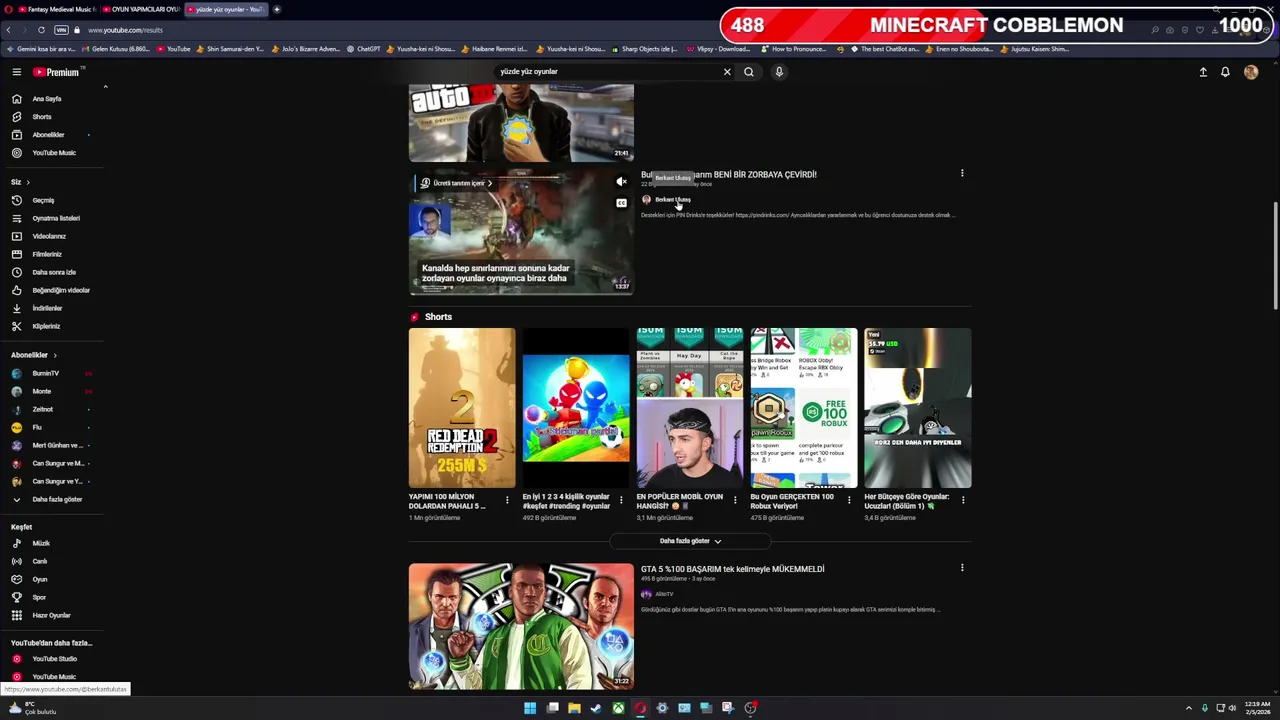The height and width of the screenshot is (720, 1280).
Task: Open Beğendiğim videolar list
Action: pos(61,290)
